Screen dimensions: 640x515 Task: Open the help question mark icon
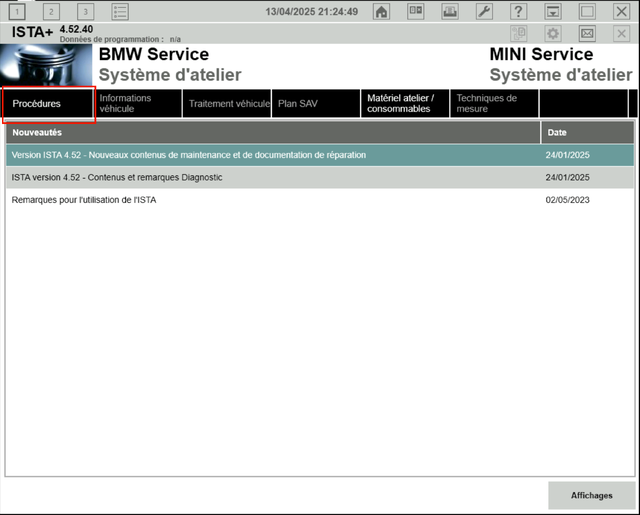pos(518,11)
